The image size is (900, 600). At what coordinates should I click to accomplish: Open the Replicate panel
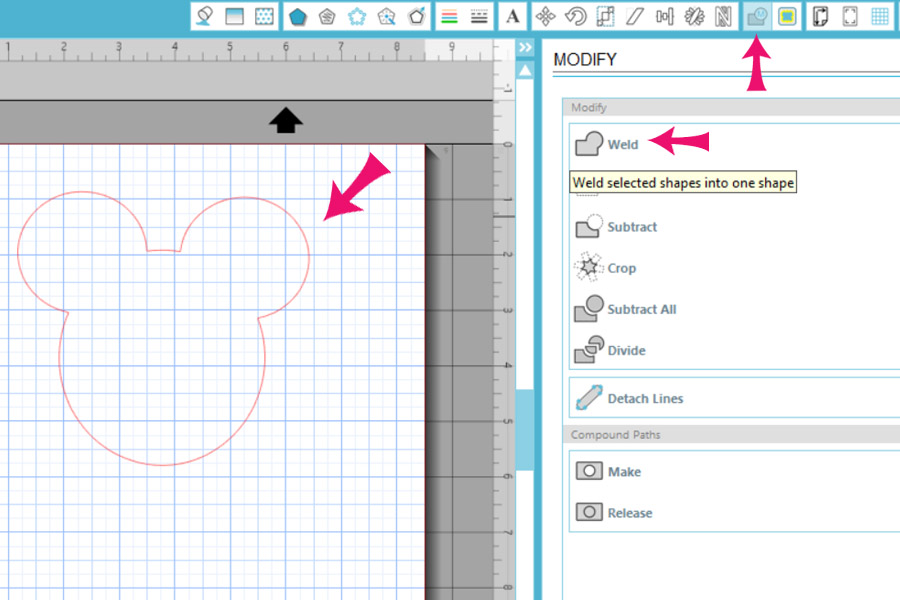[695, 16]
